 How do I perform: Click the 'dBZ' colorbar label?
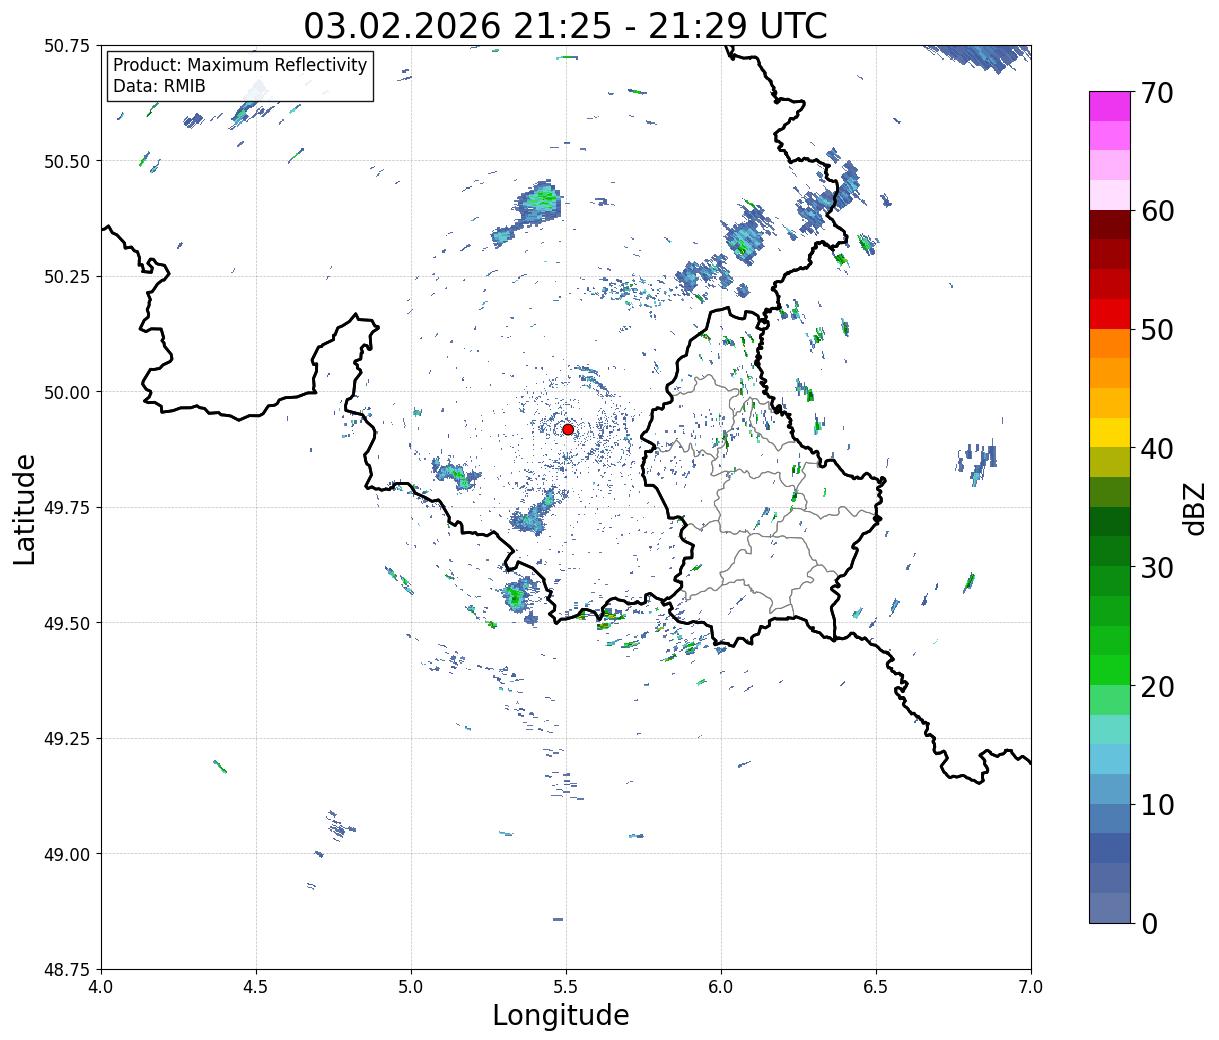(x=1194, y=508)
